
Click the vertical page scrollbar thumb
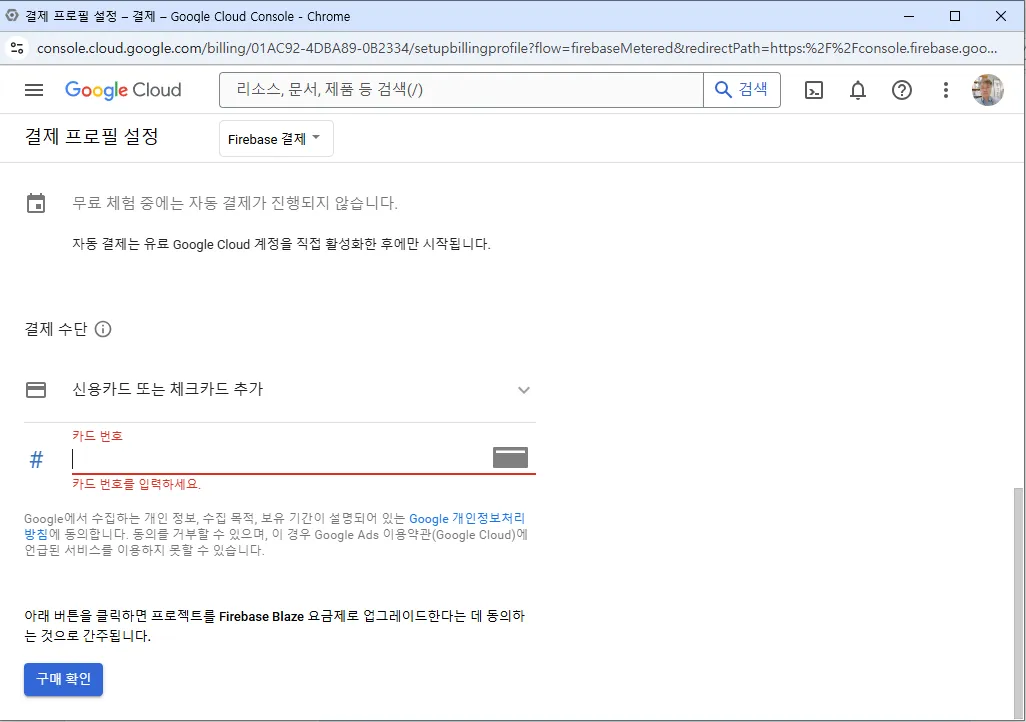coord(1019,602)
